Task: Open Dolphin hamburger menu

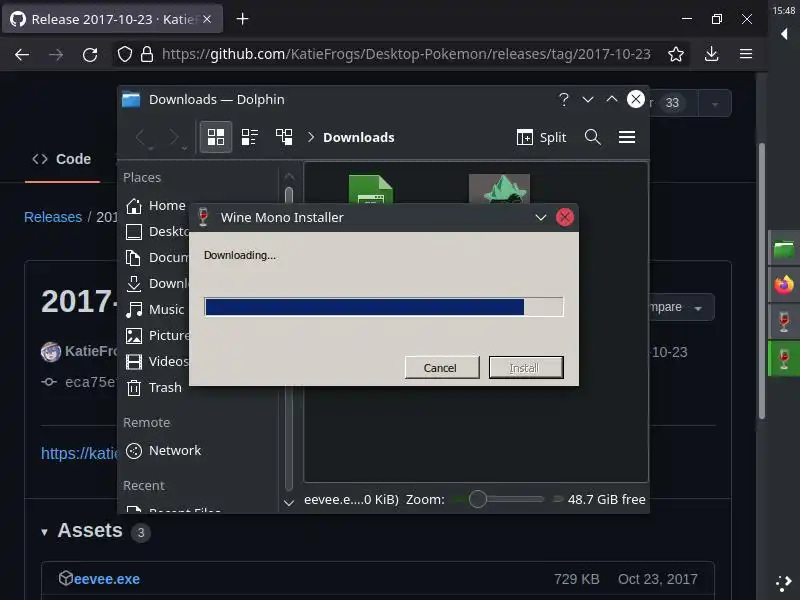Action: (x=627, y=137)
